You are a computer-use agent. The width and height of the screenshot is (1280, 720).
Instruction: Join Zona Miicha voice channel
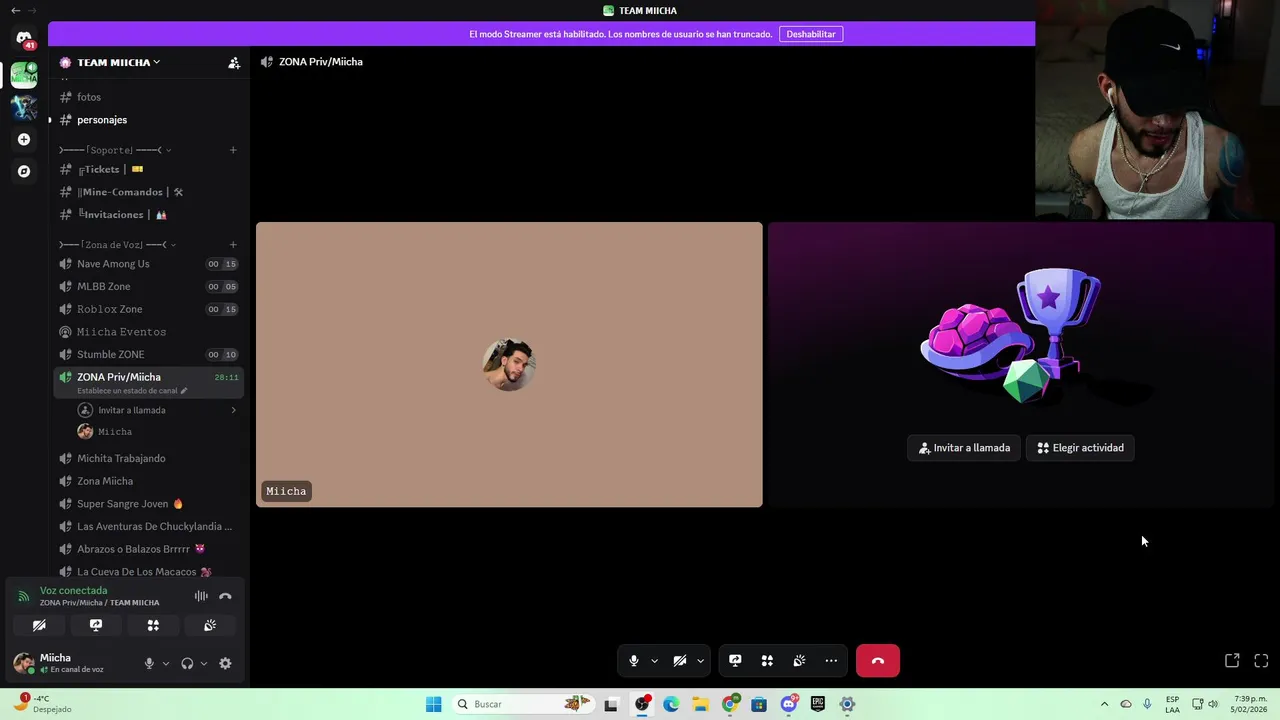click(x=150, y=481)
